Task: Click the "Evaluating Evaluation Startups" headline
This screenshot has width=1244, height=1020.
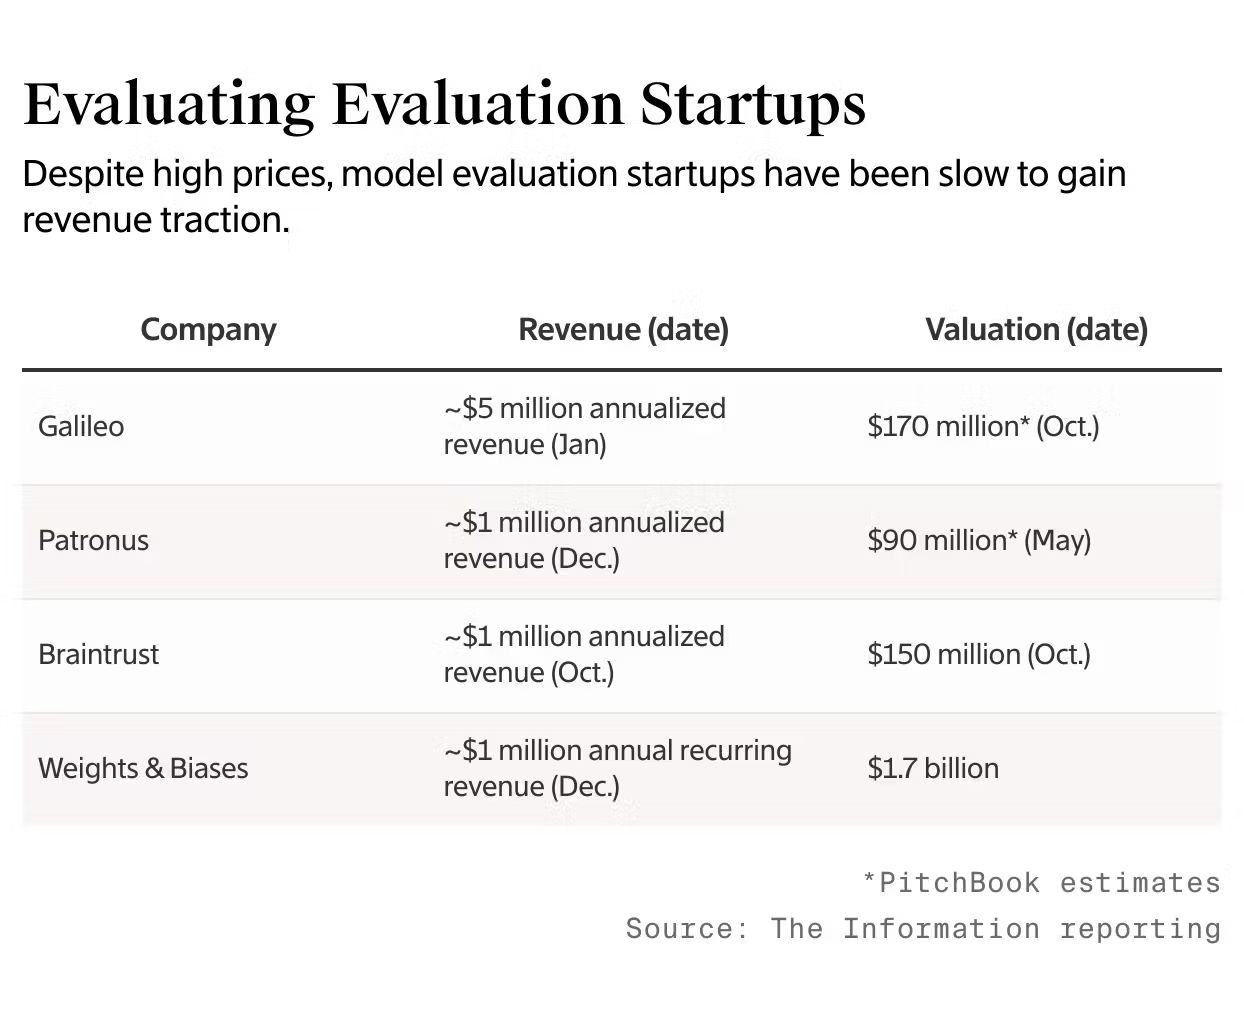Action: coord(444,104)
